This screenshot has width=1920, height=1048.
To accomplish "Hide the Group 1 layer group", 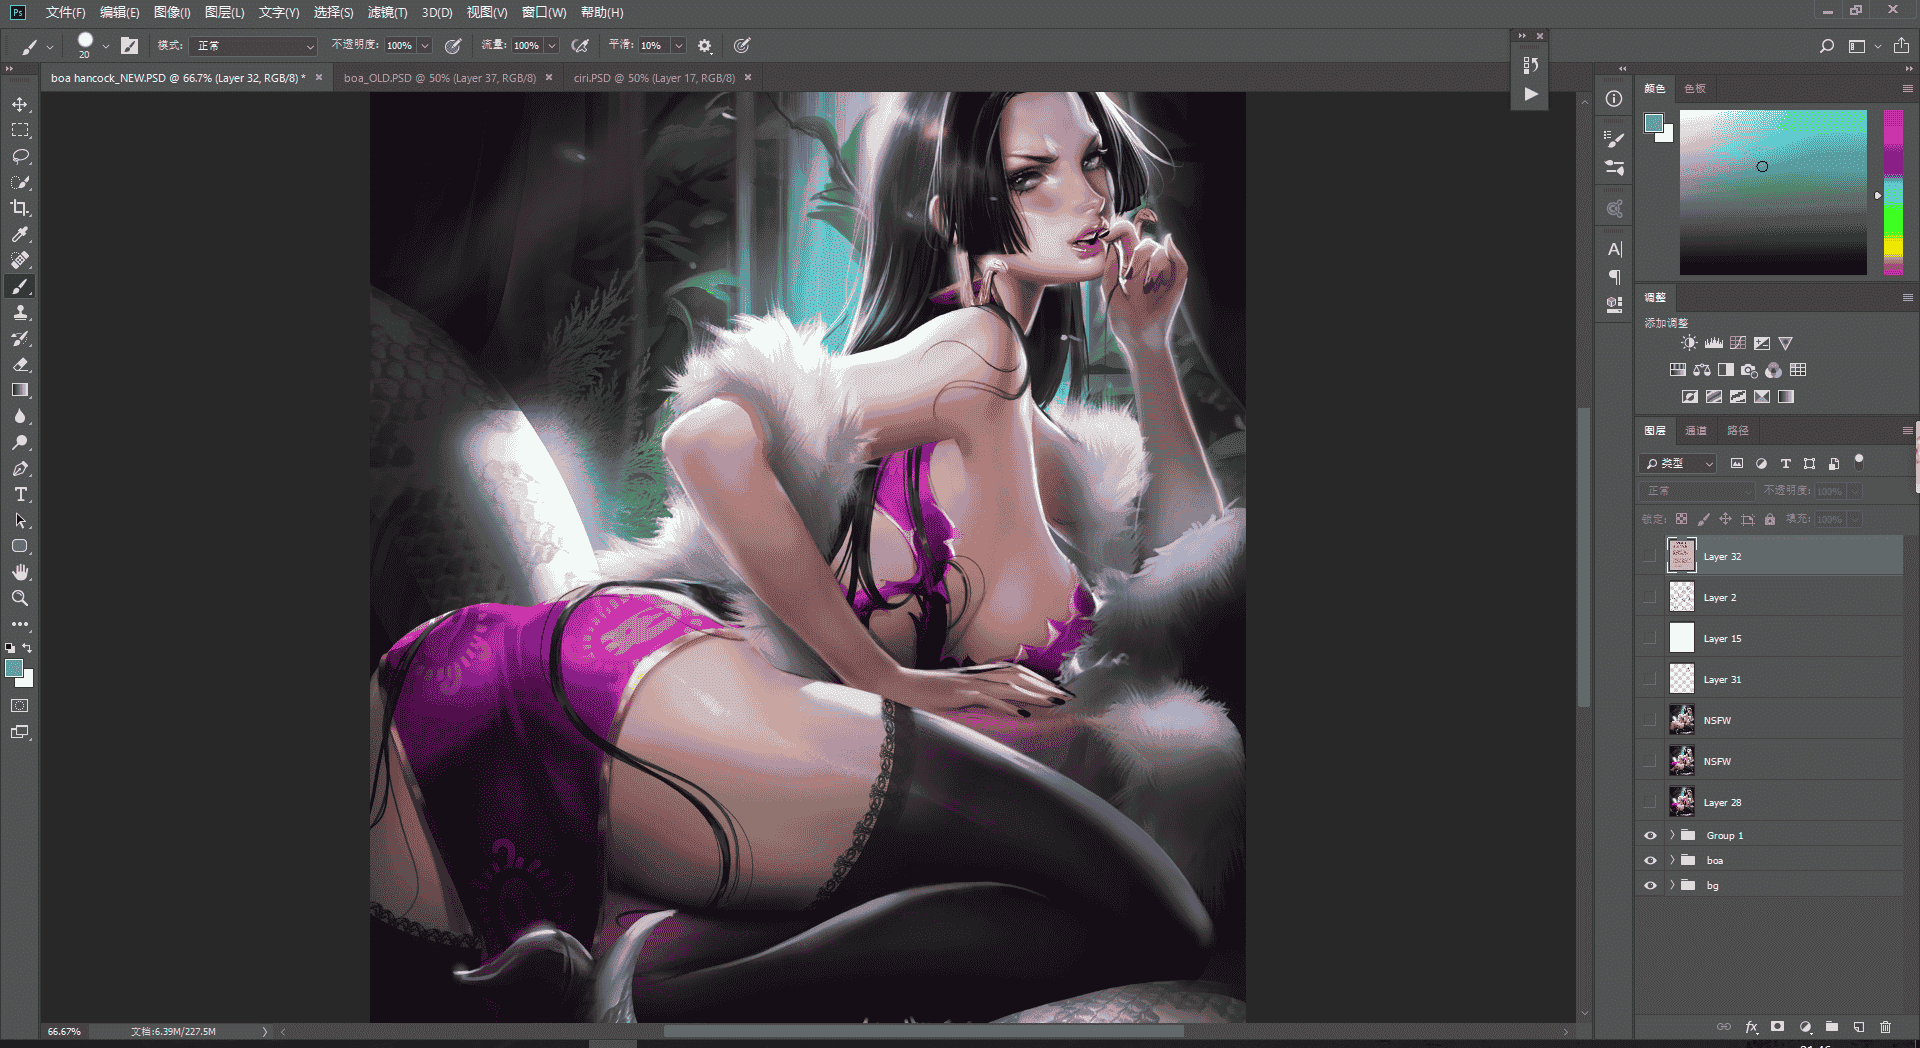I will coord(1650,835).
